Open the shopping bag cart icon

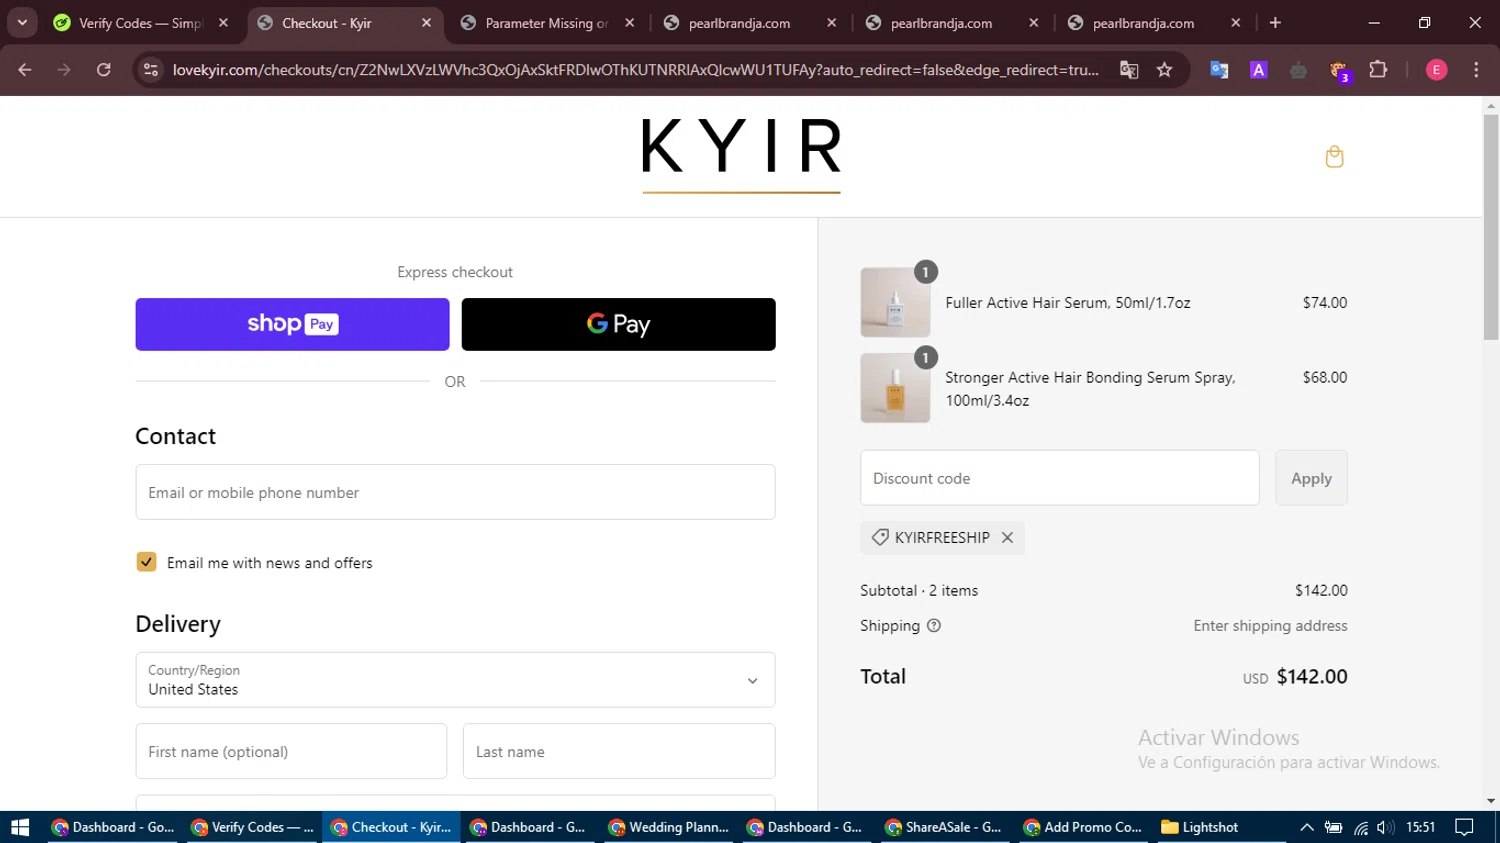point(1334,157)
